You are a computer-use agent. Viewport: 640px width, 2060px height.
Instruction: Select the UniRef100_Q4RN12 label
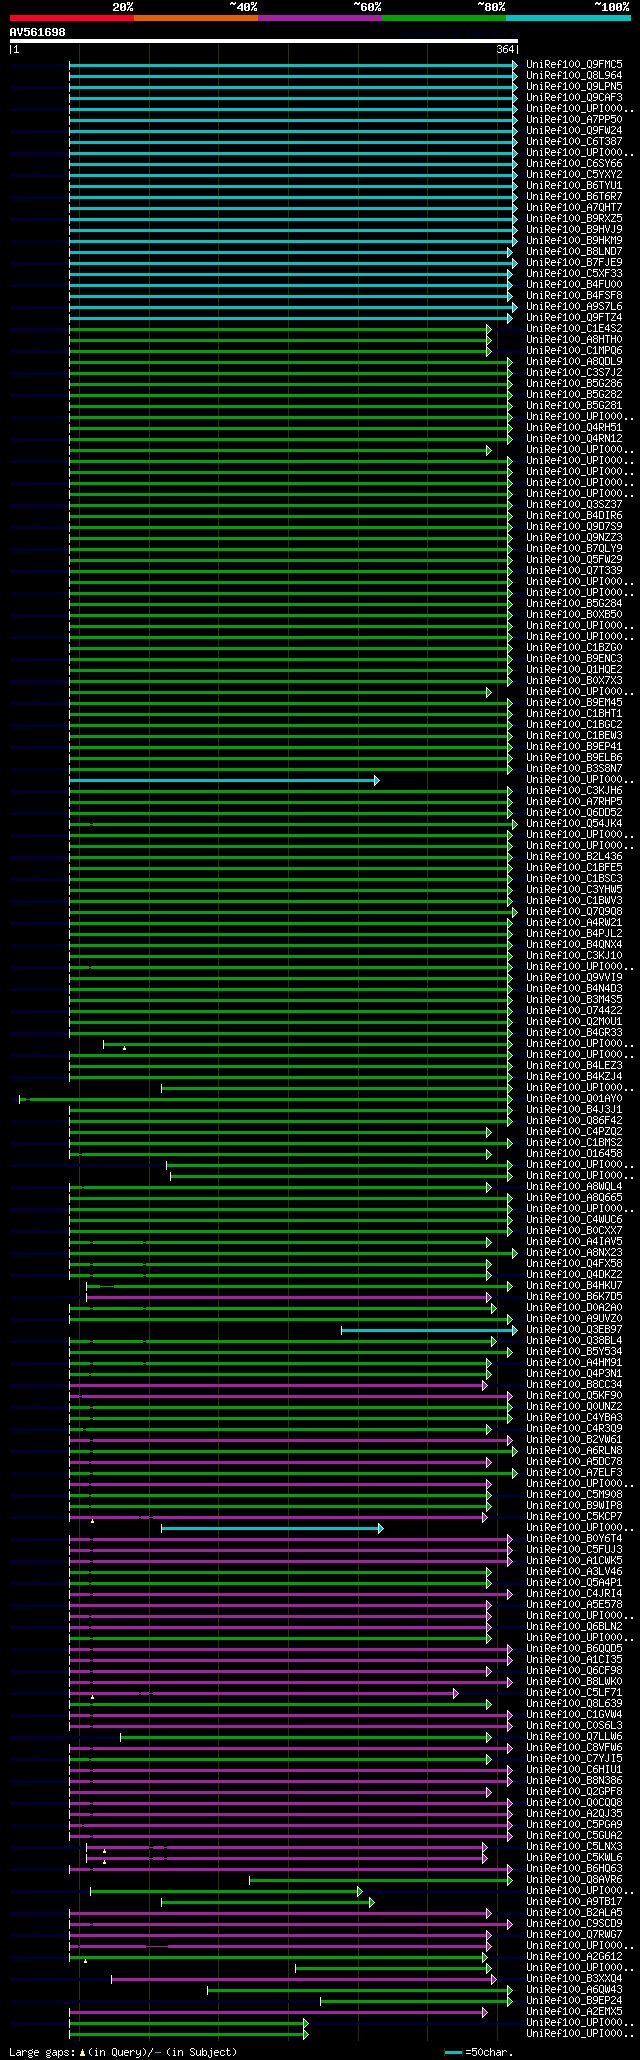click(574, 438)
